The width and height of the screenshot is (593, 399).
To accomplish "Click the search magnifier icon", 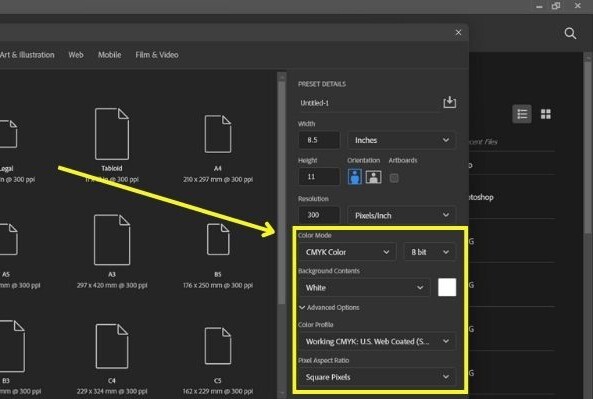I will (570, 33).
